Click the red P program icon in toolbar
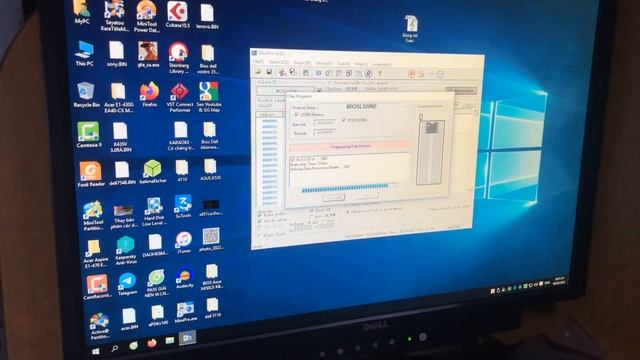640x360 pixels. 411,74
